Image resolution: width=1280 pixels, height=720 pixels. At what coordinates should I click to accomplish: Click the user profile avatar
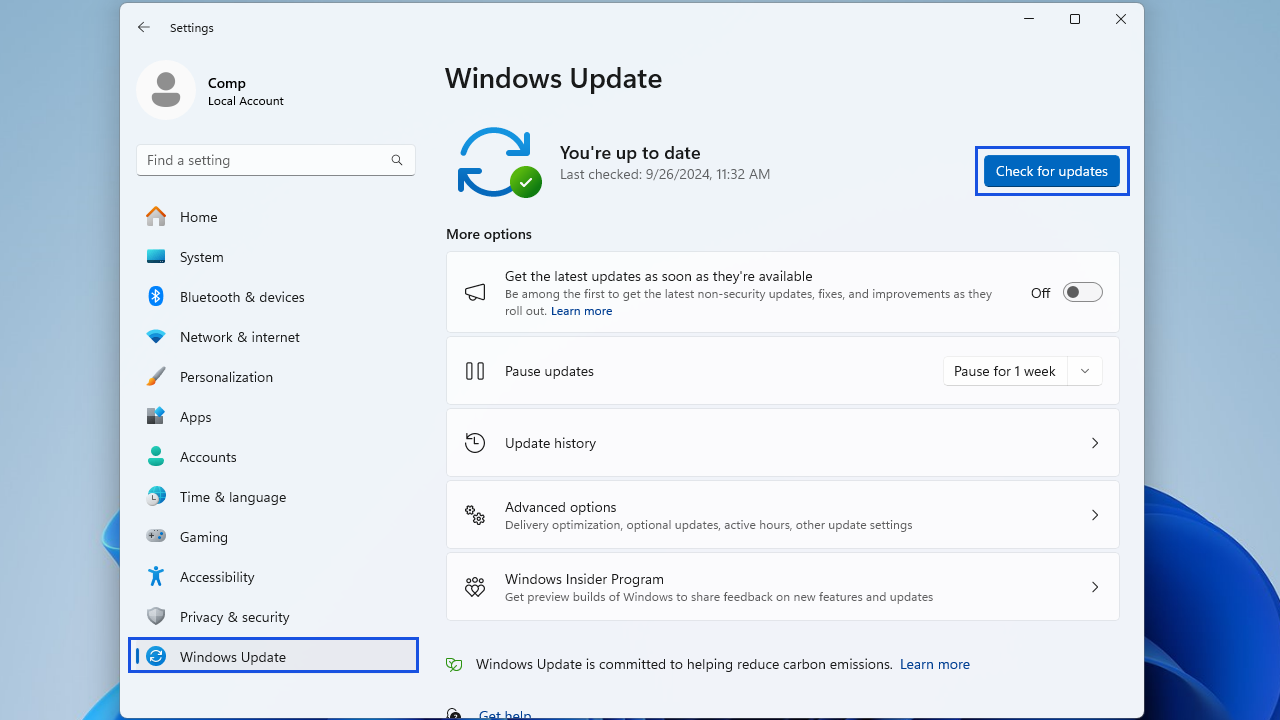coord(166,90)
